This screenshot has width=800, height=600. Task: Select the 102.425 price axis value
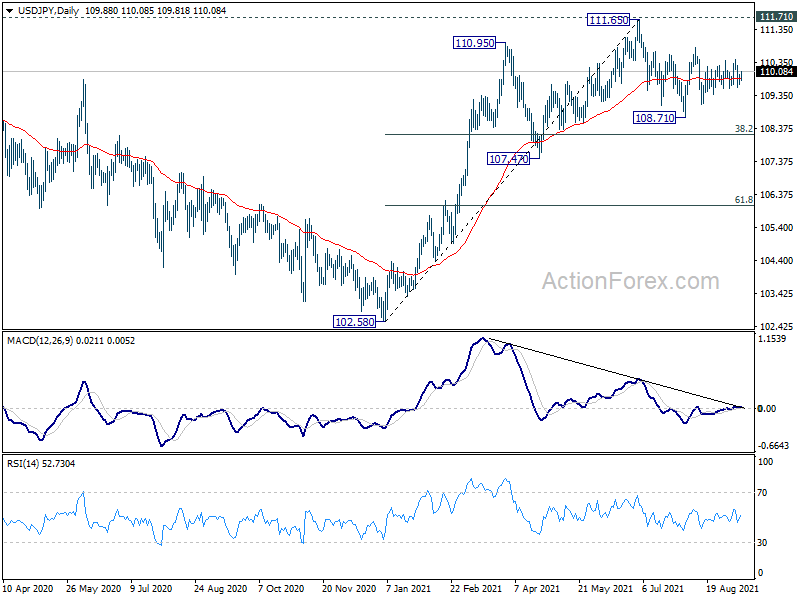tap(776, 327)
